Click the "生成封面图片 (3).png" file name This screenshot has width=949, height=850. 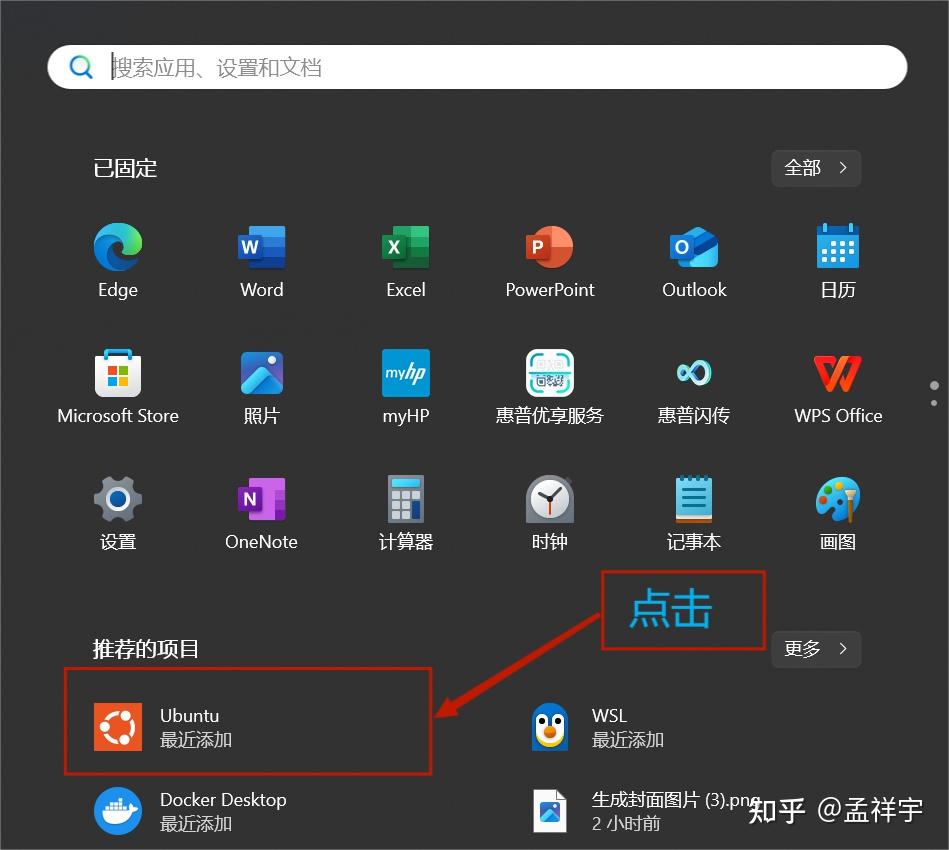(x=675, y=800)
